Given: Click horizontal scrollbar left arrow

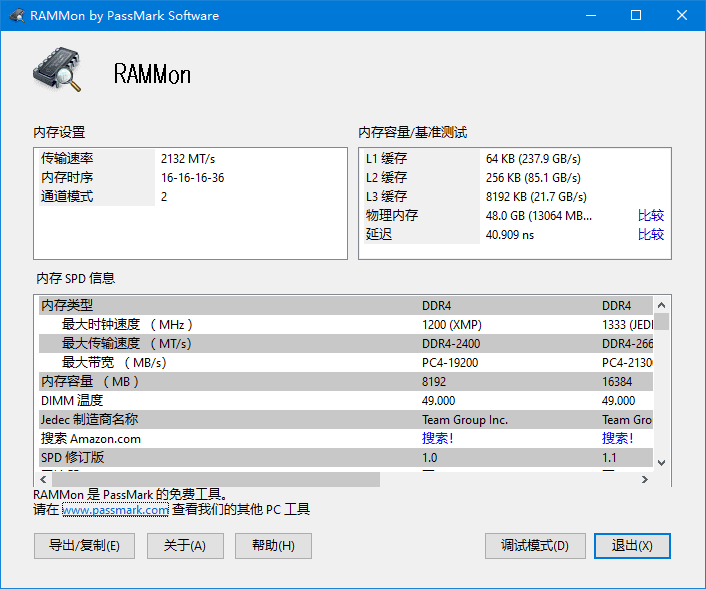Looking at the screenshot, I should click(x=43, y=479).
